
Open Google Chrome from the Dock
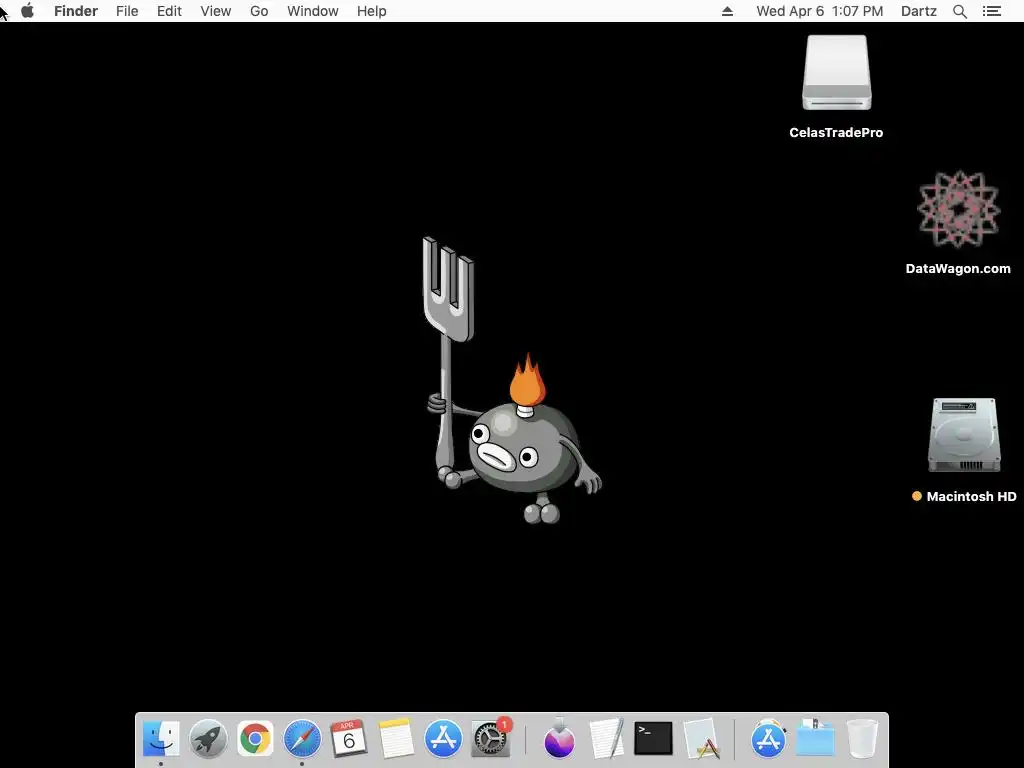click(255, 739)
